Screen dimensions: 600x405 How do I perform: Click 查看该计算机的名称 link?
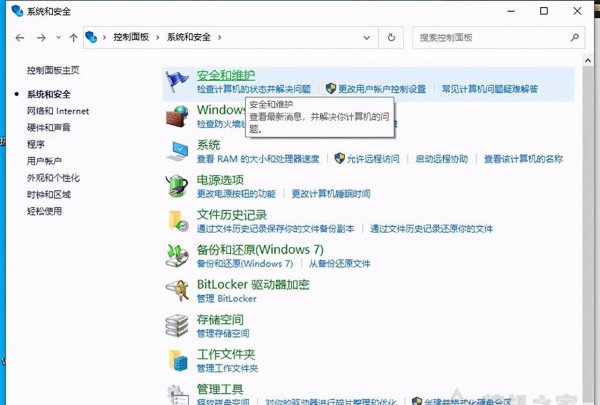coord(523,159)
